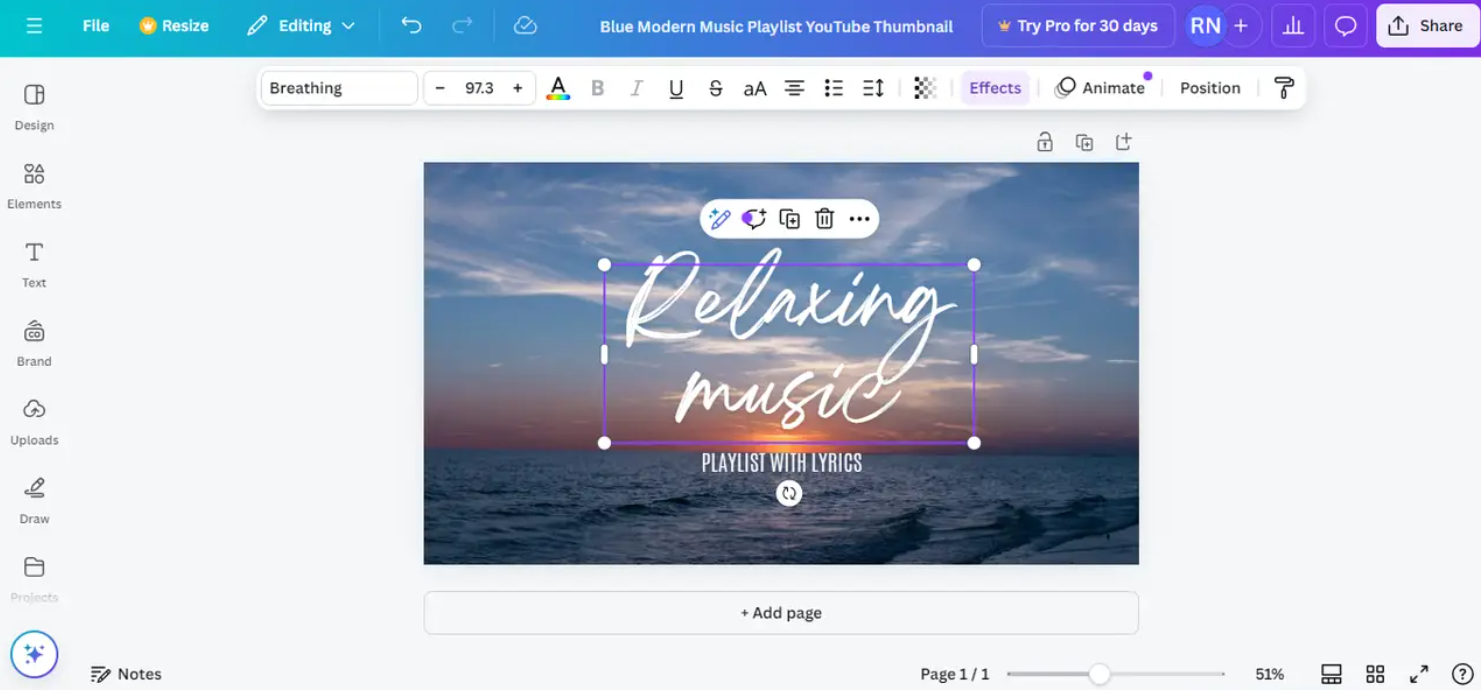Select the PLAYLIST WITH LYRICS text
1481x690 pixels.
click(782, 463)
